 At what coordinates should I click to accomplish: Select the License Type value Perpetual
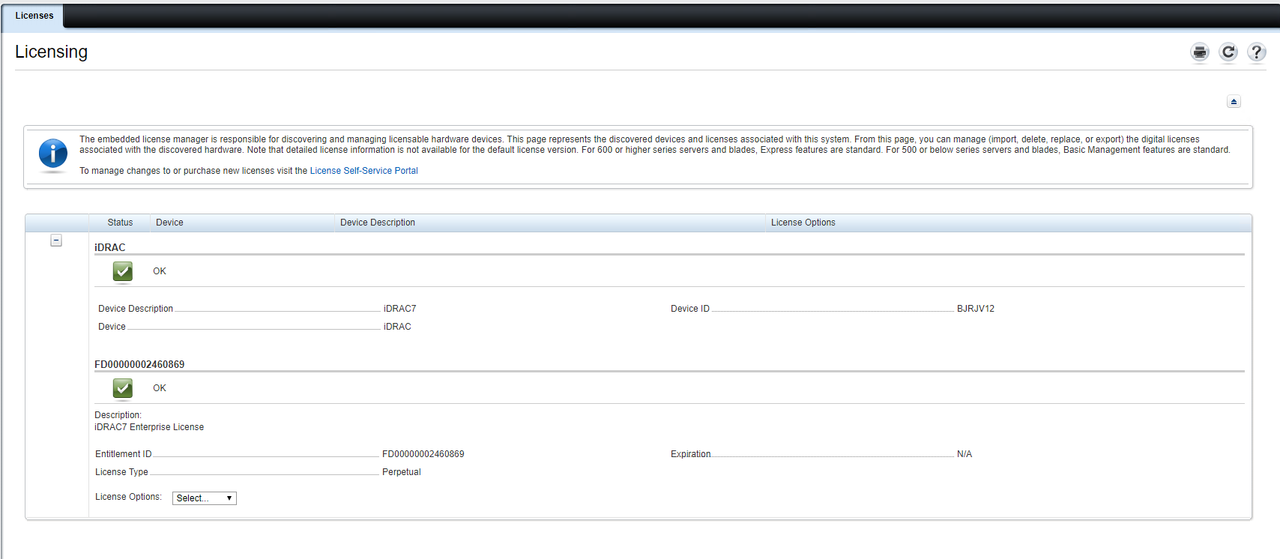[x=402, y=472]
